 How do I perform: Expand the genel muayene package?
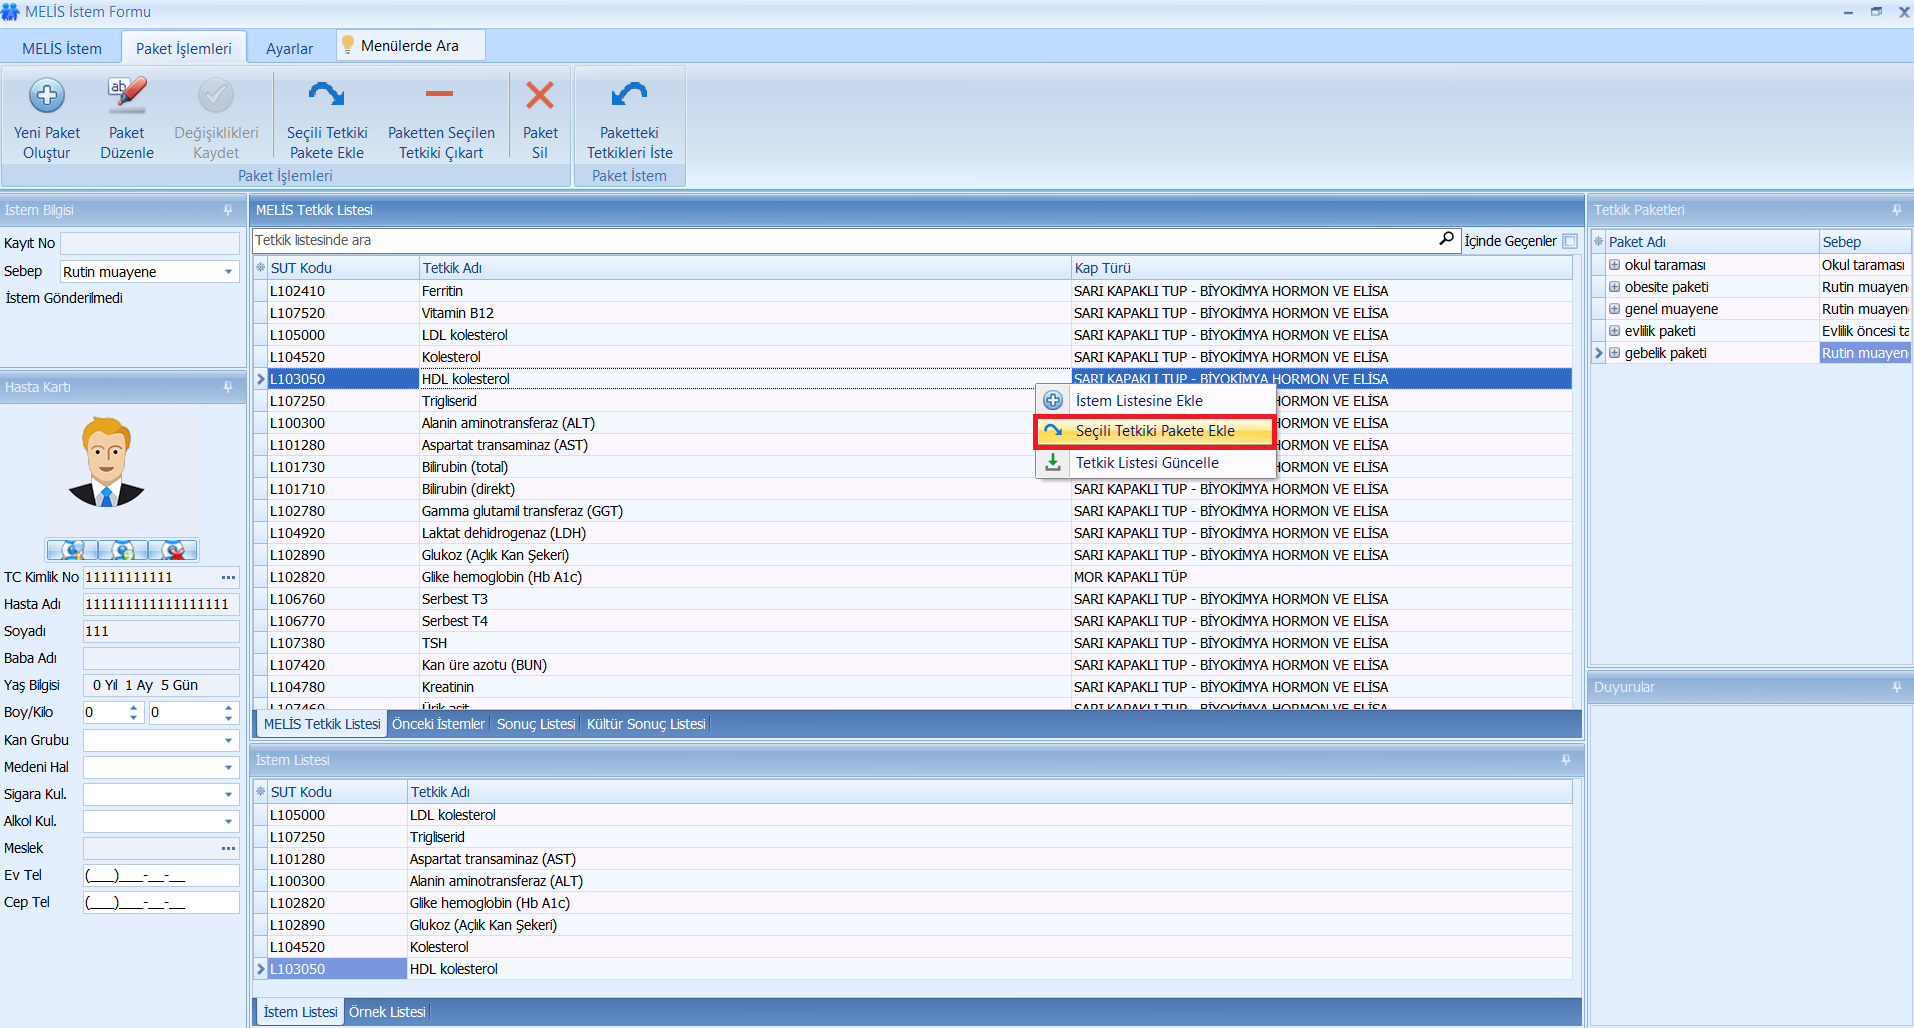pos(1614,309)
